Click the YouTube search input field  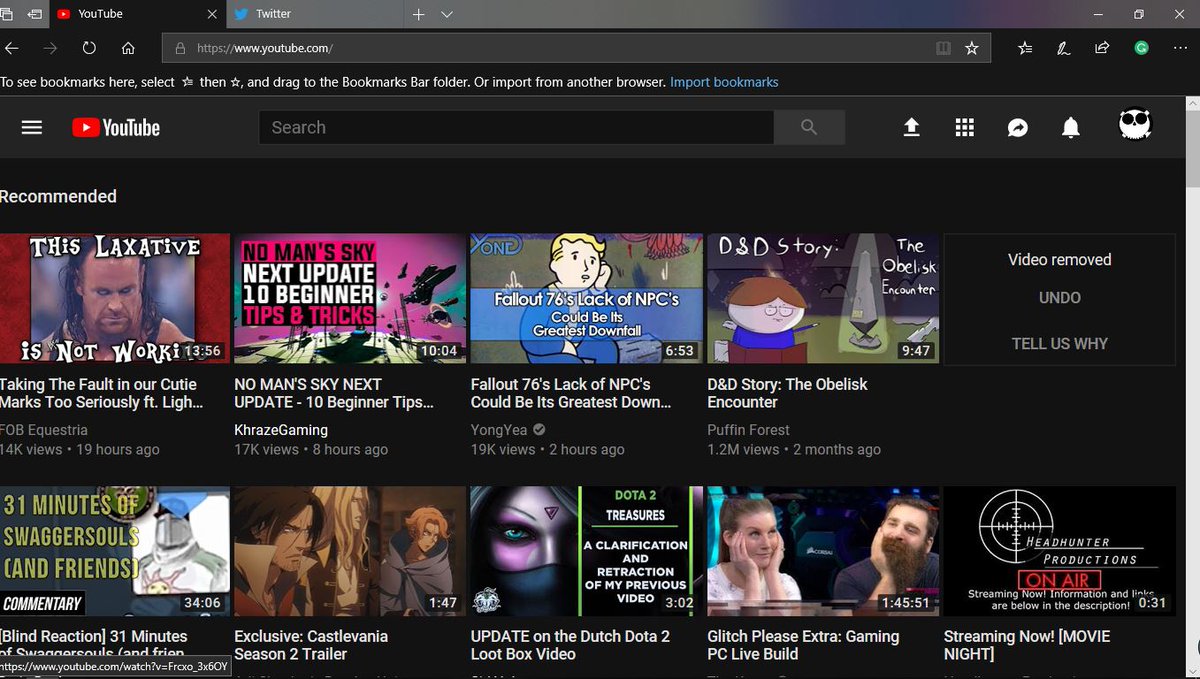click(516, 127)
